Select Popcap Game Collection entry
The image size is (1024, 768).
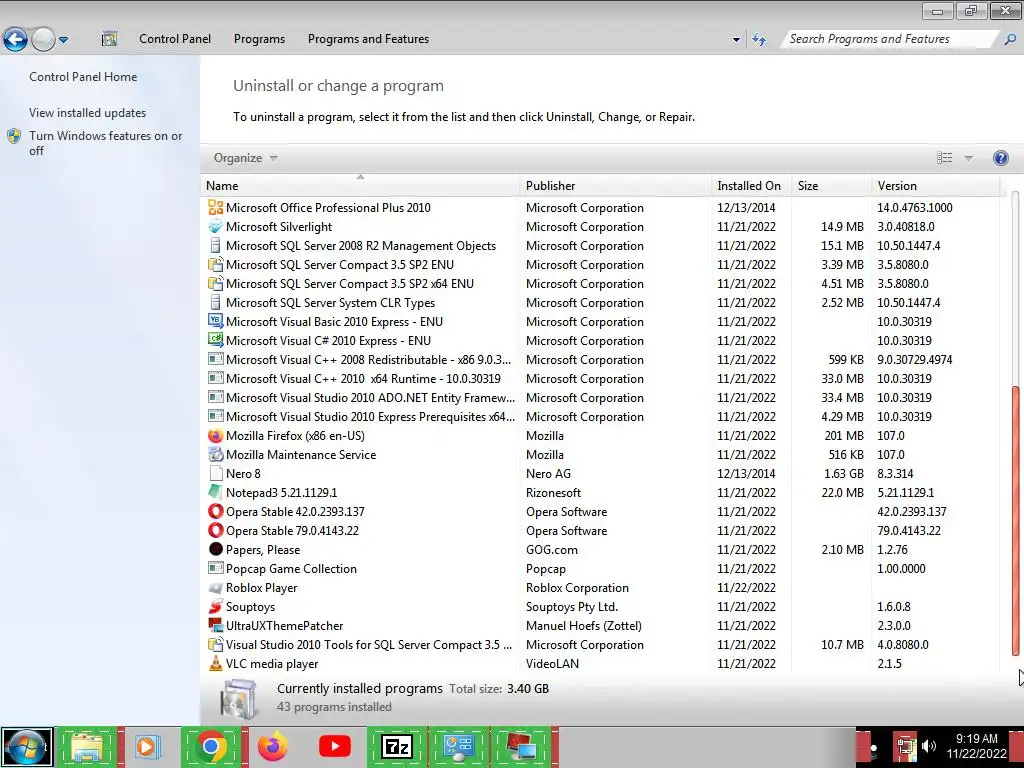(x=291, y=569)
